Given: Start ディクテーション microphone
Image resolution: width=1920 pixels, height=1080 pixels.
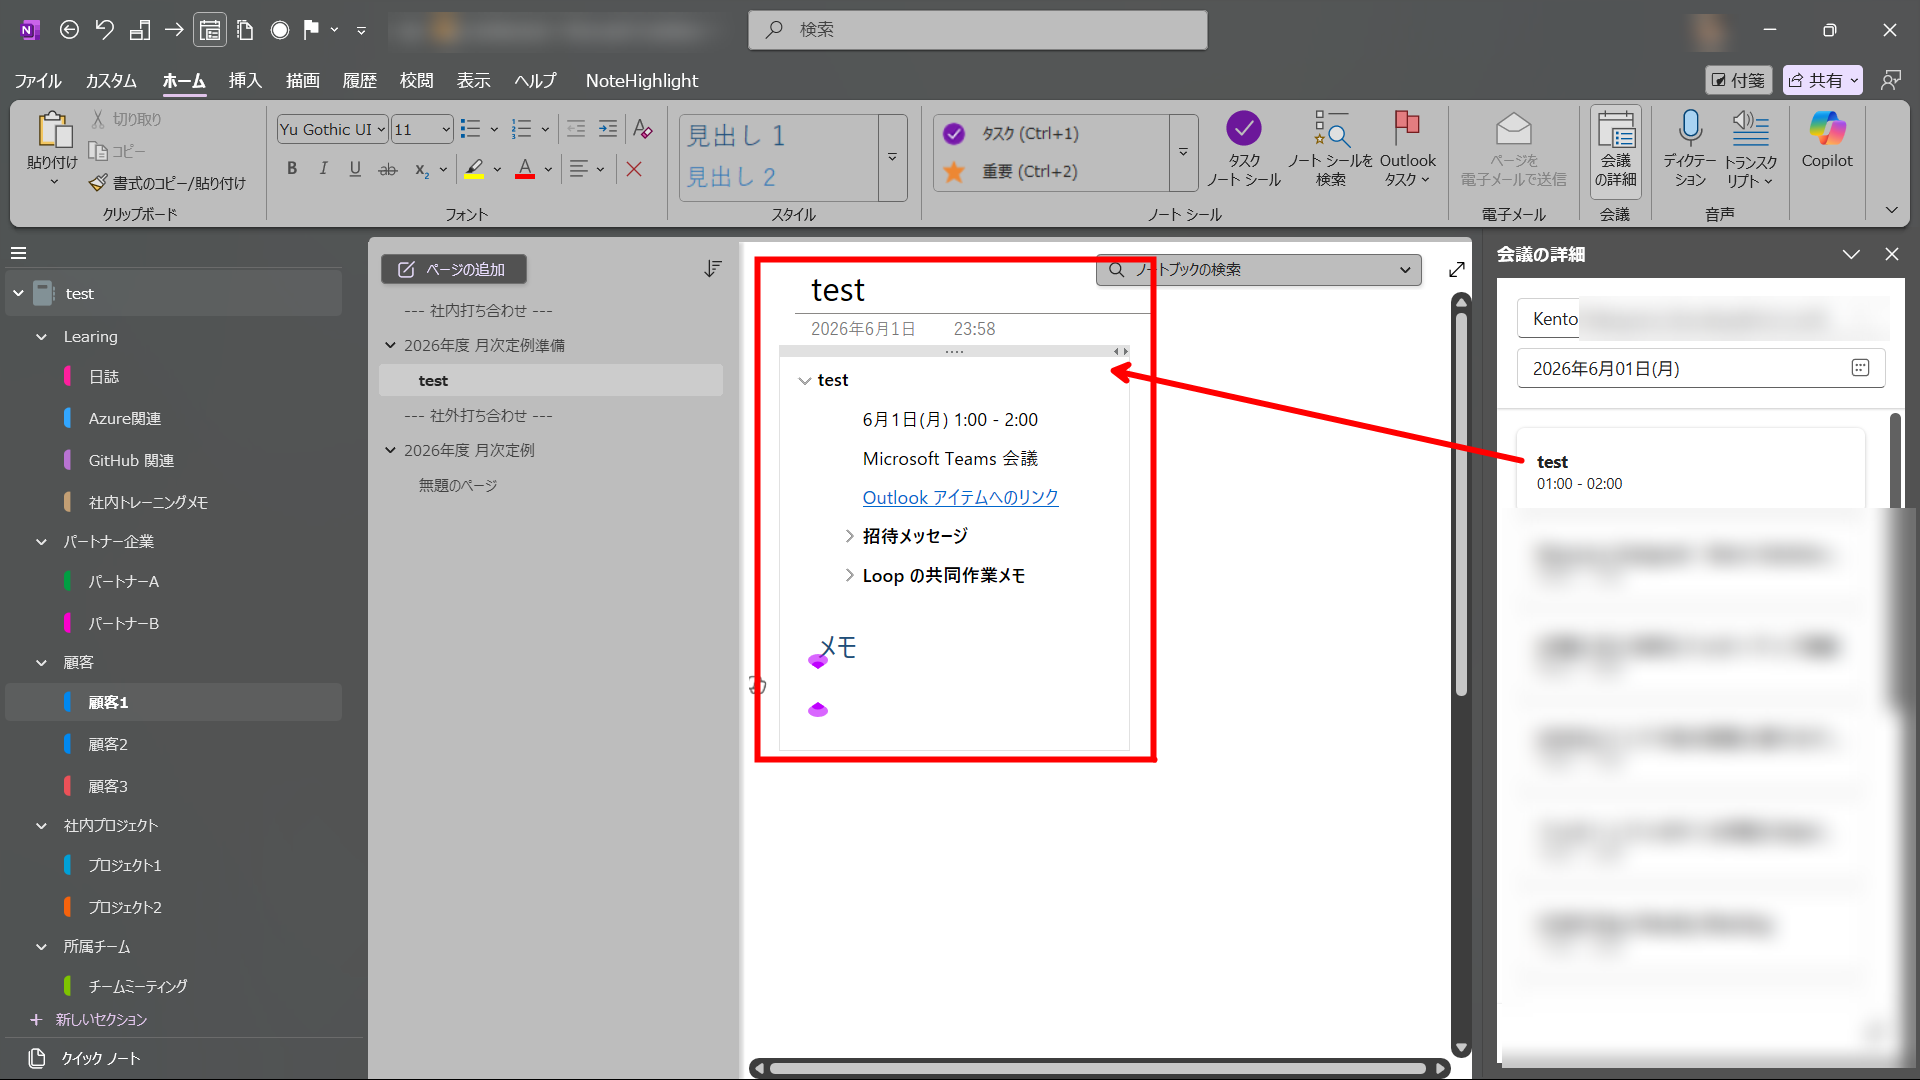Looking at the screenshot, I should point(1690,150).
